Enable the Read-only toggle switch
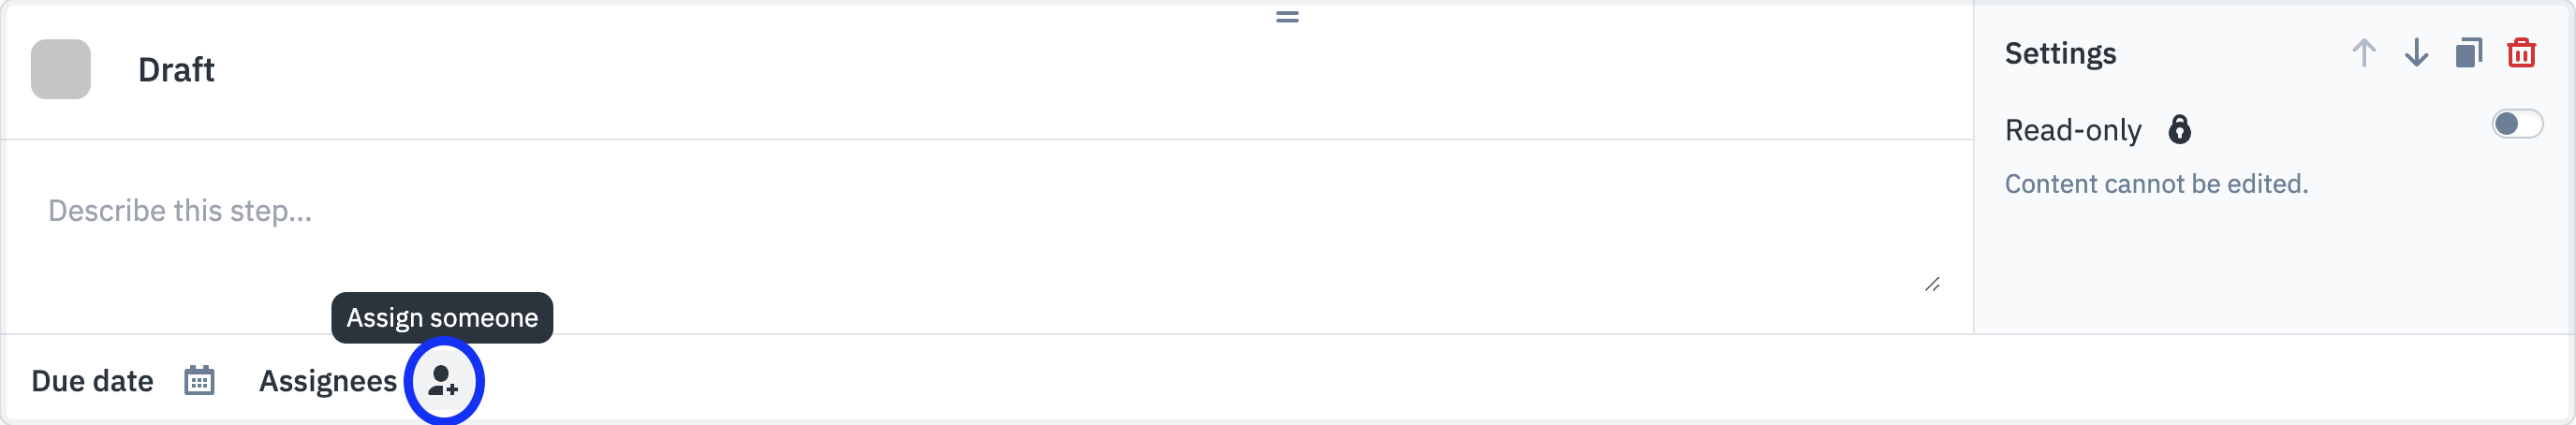 pos(2516,125)
